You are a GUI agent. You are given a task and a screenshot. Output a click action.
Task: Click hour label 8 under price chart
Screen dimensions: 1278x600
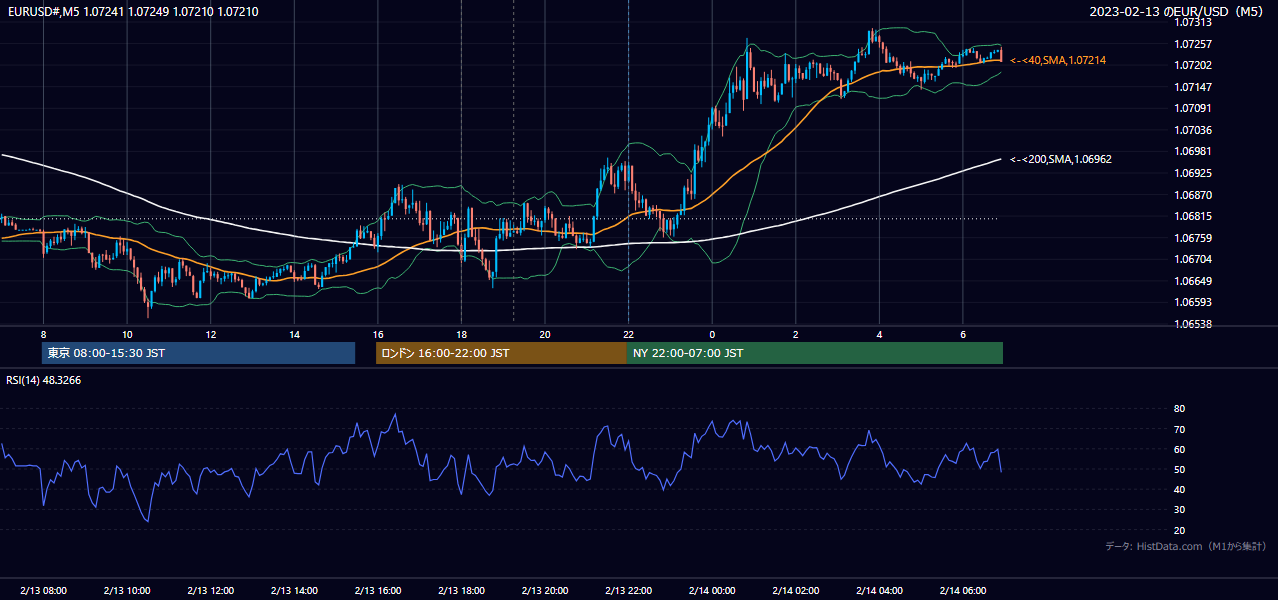43,334
